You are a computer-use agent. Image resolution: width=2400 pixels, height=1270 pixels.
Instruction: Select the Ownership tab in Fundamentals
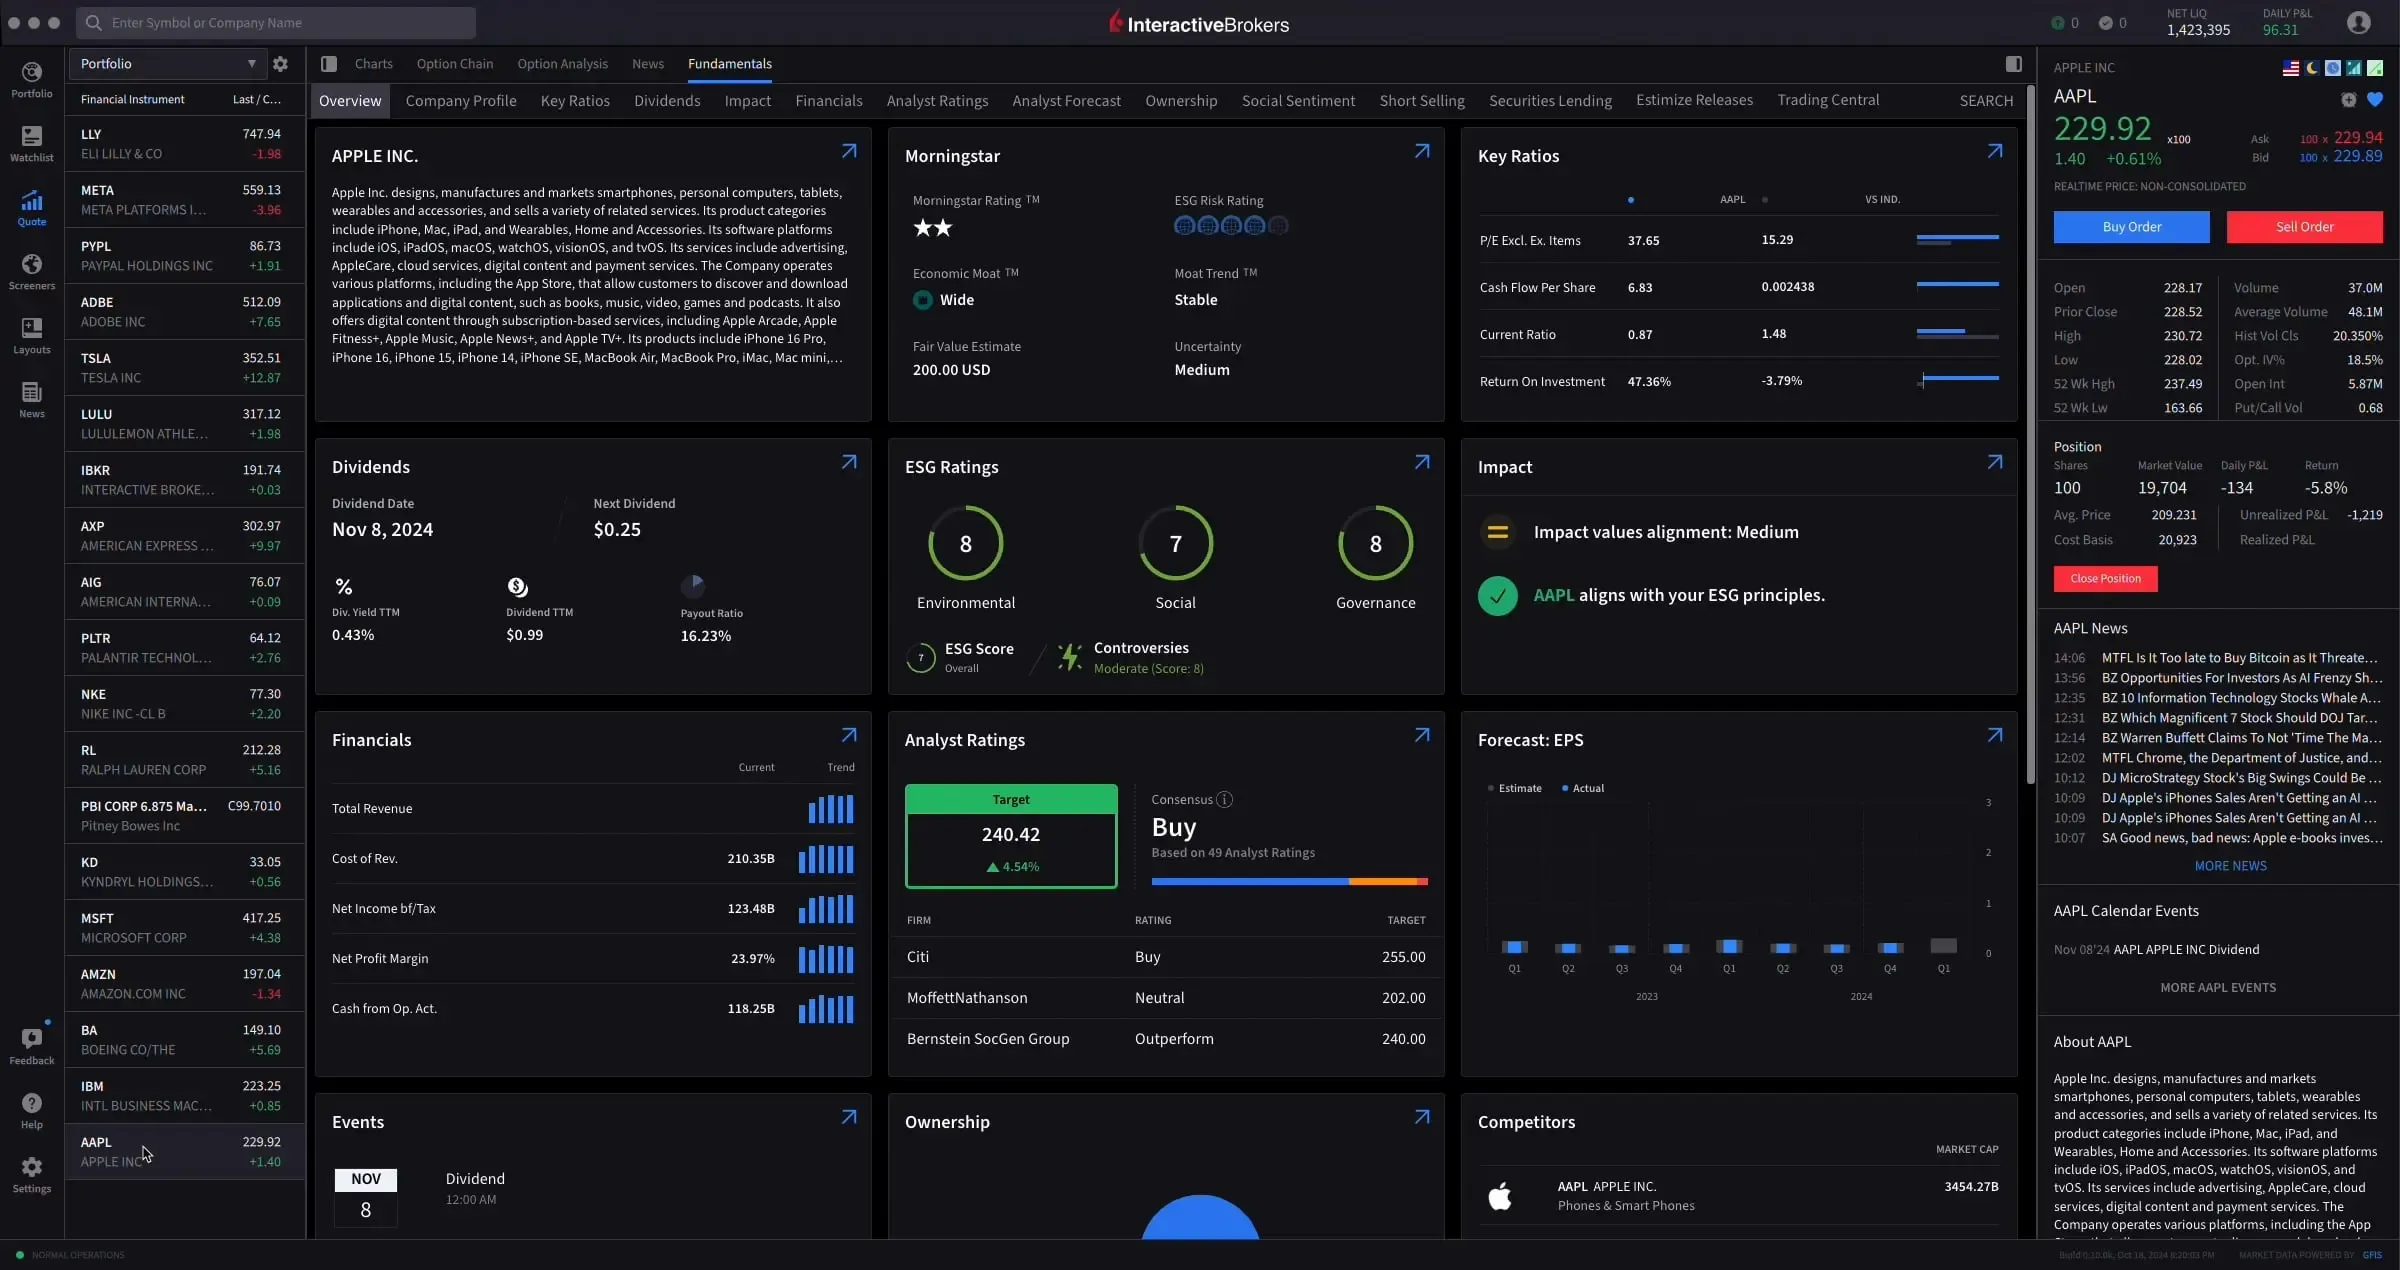tap(1184, 98)
